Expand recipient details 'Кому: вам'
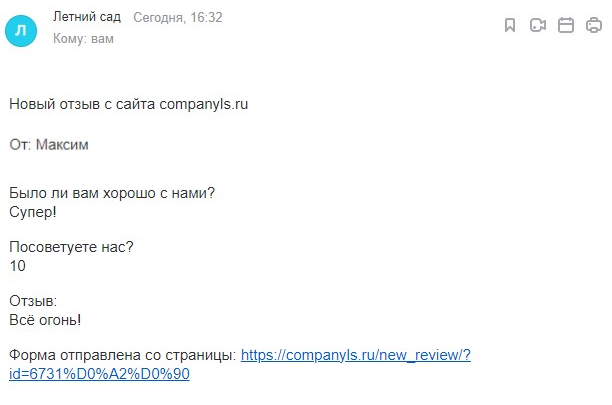The height and width of the screenshot is (405, 612). point(83,39)
